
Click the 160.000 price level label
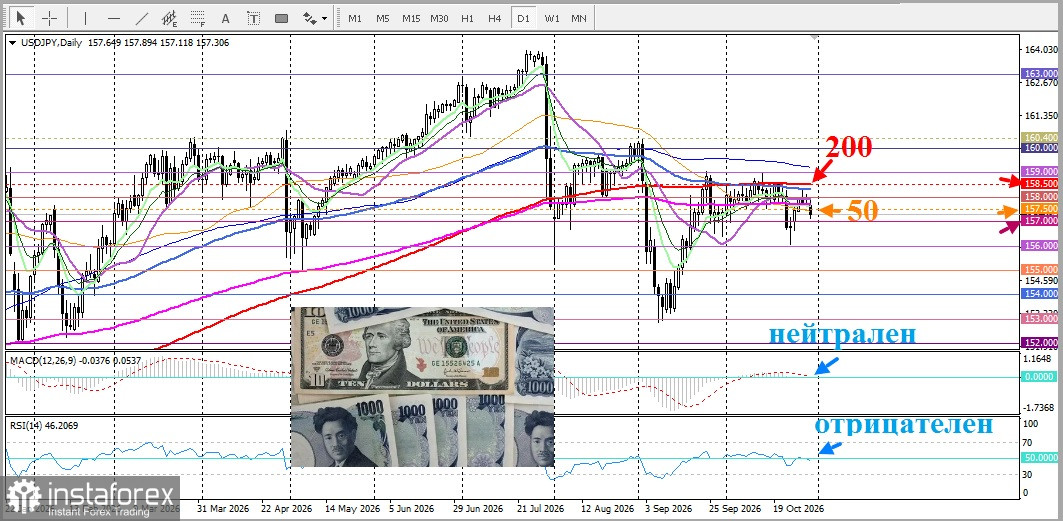[x=1040, y=148]
